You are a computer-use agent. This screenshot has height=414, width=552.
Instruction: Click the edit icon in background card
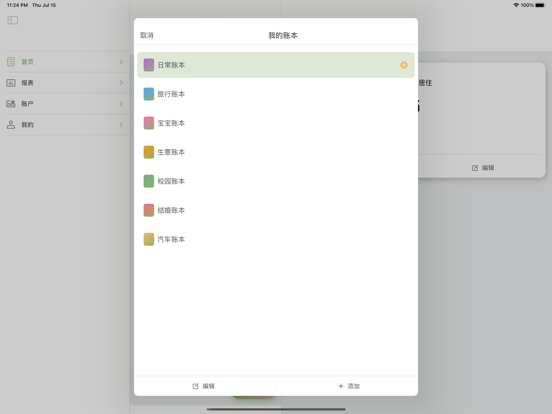pos(475,168)
